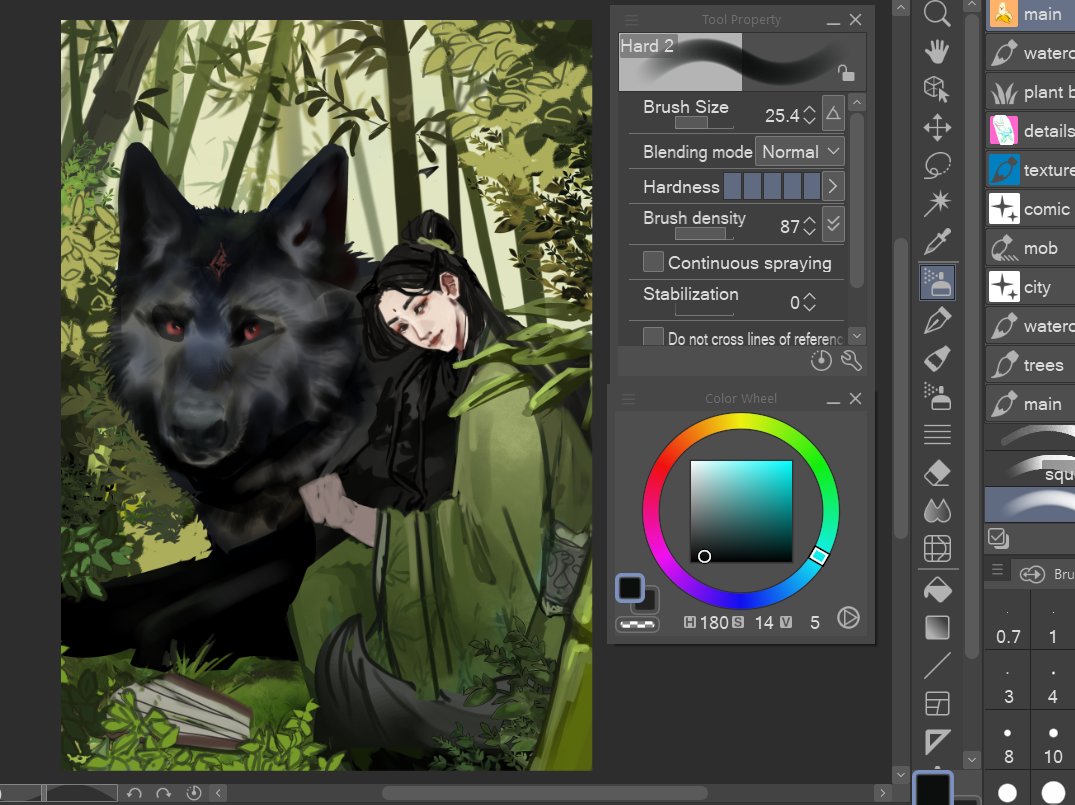This screenshot has width=1075, height=805.
Task: Select the horizontal lines tool icon
Action: point(937,434)
